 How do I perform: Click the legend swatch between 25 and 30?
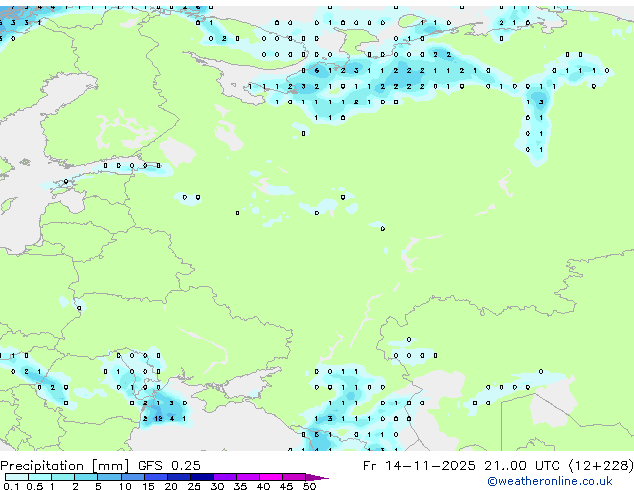[x=201, y=477]
